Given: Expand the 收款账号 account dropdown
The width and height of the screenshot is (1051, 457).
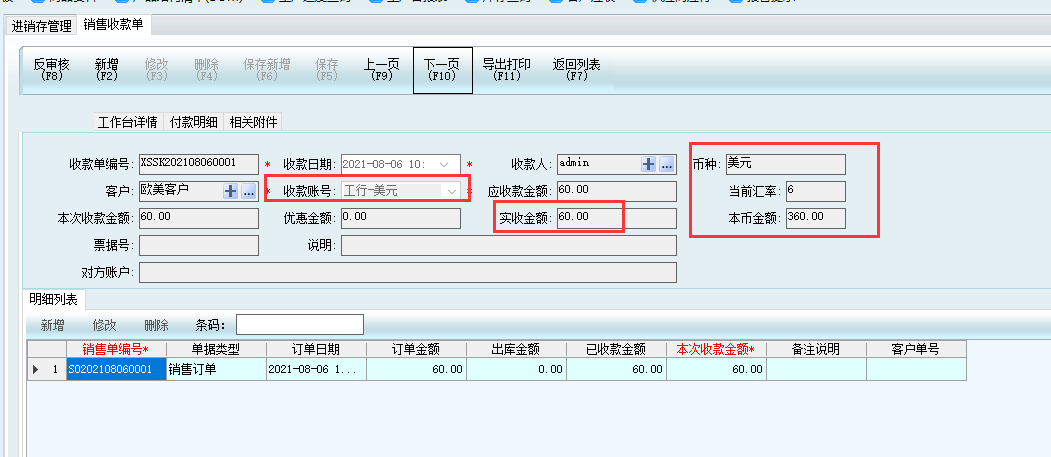Looking at the screenshot, I should click(452, 190).
